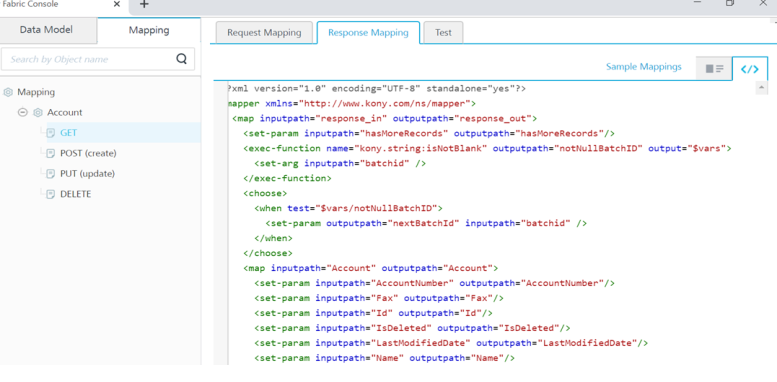Image resolution: width=777 pixels, height=382 pixels.
Task: Open the Data Model tab
Action: tap(46, 30)
